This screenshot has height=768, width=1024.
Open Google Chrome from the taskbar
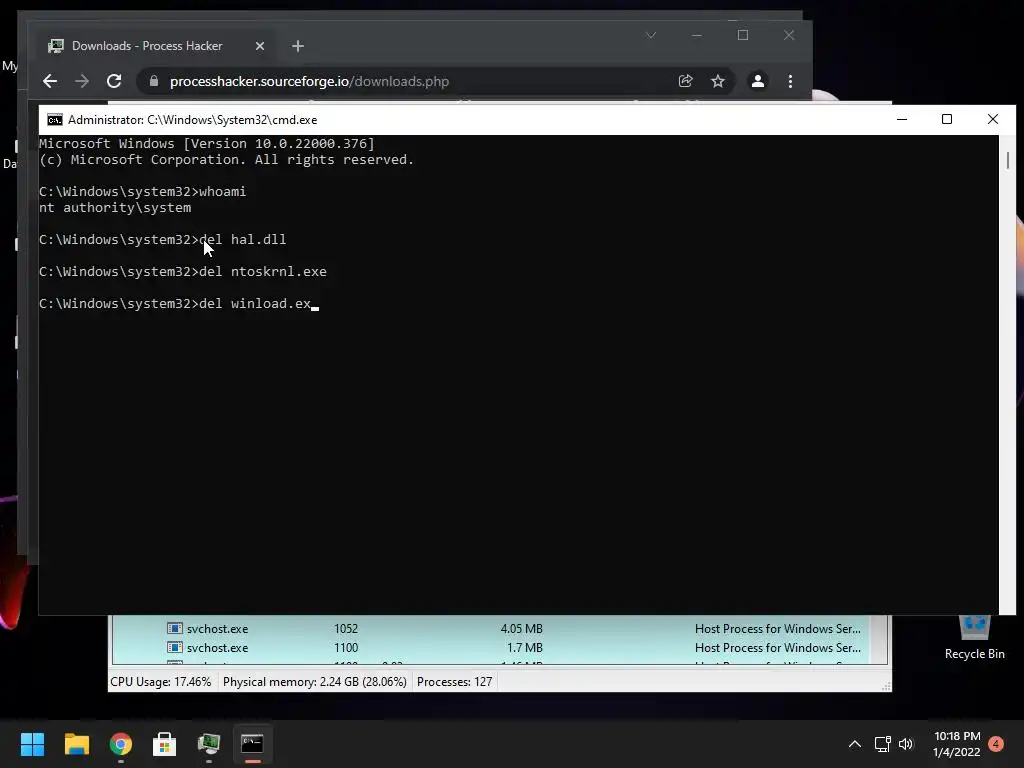[x=121, y=744]
